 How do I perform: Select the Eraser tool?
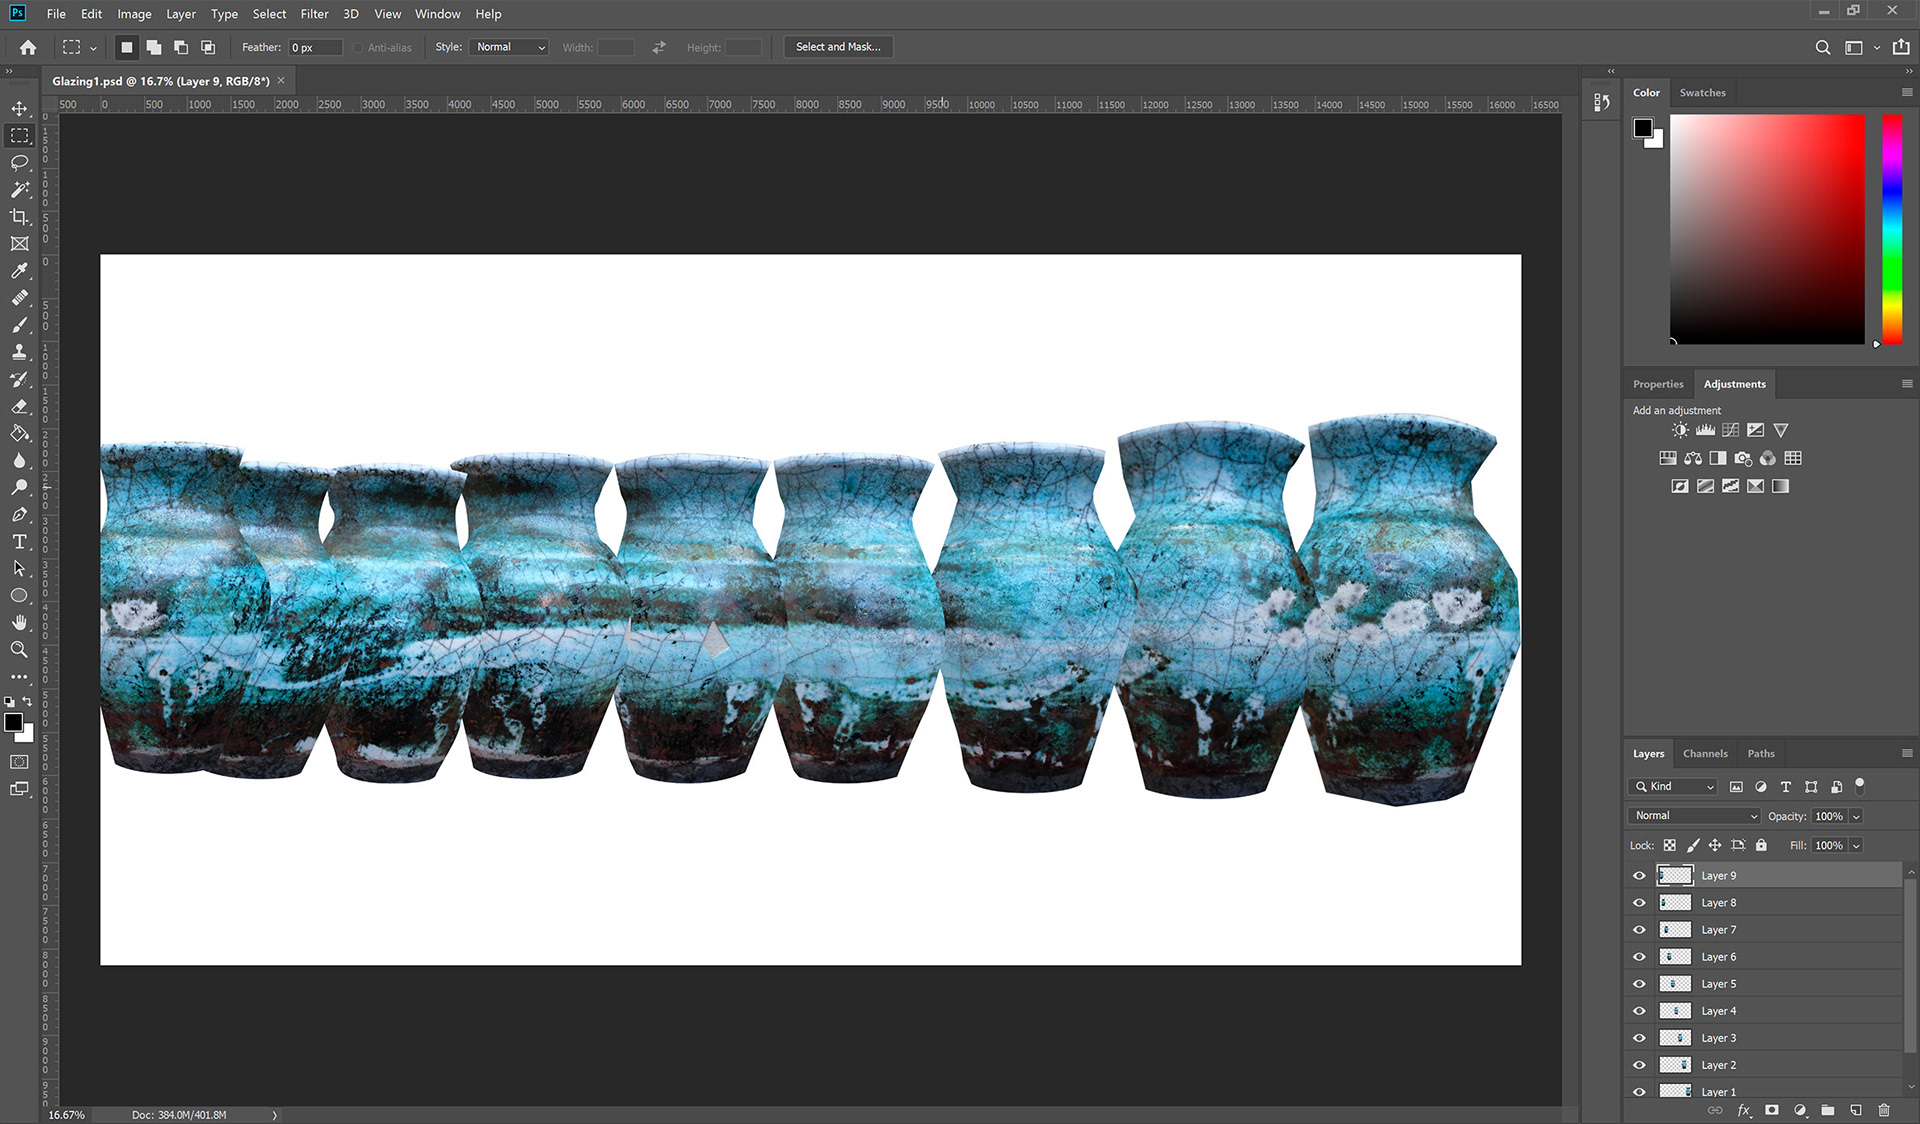pyautogui.click(x=19, y=406)
